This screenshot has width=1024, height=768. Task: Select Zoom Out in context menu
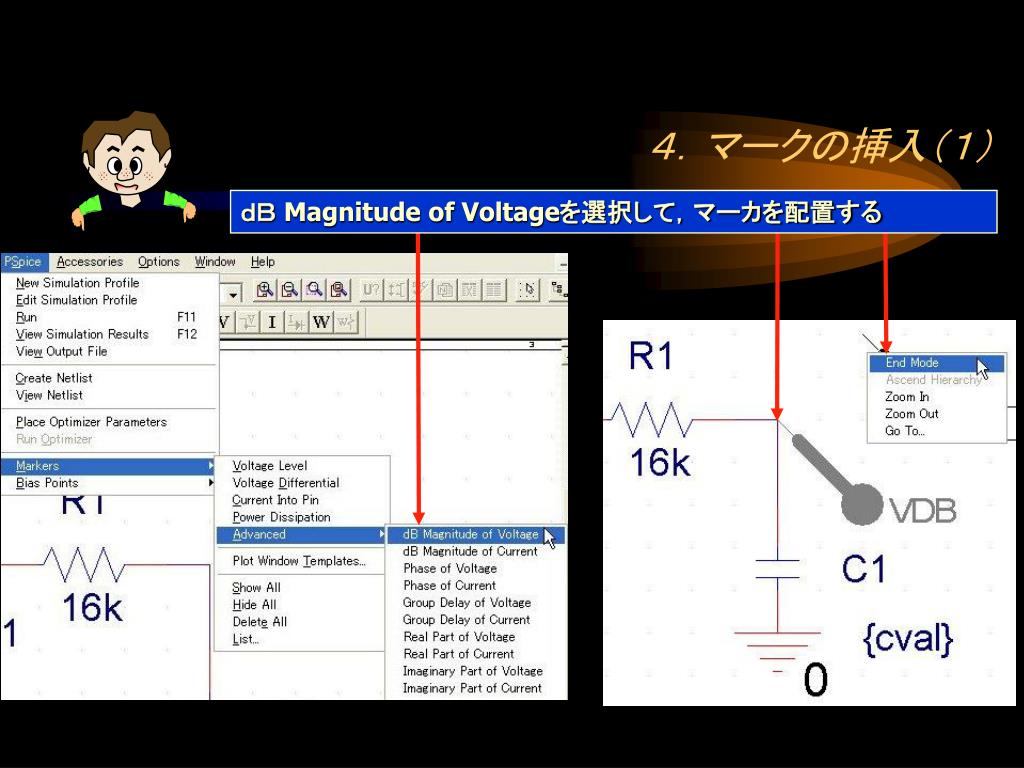936,413
